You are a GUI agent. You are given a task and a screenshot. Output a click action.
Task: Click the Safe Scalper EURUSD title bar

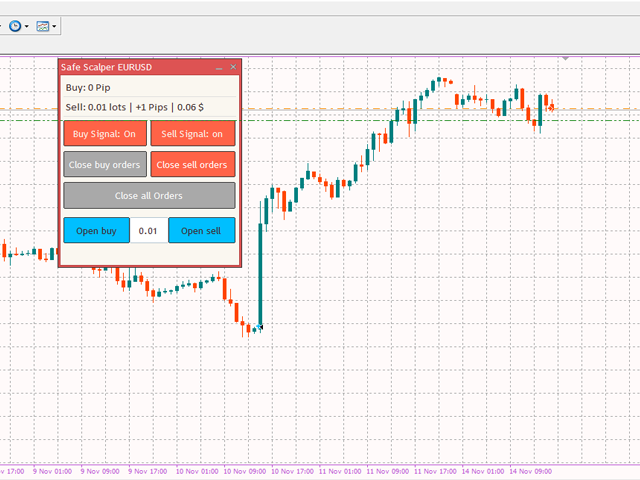130,67
